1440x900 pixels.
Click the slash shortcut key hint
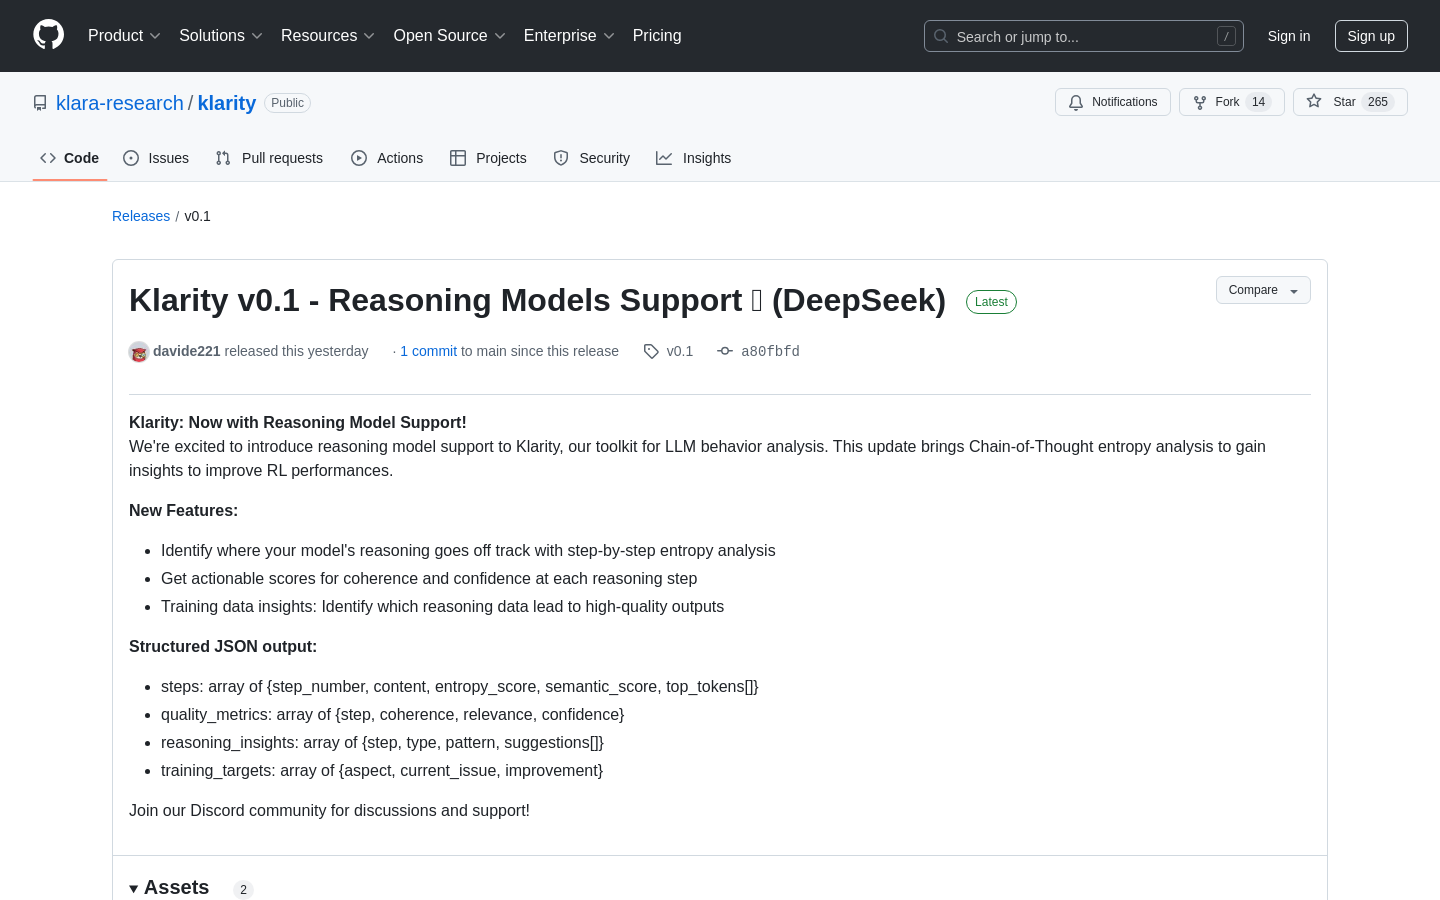[x=1226, y=36]
